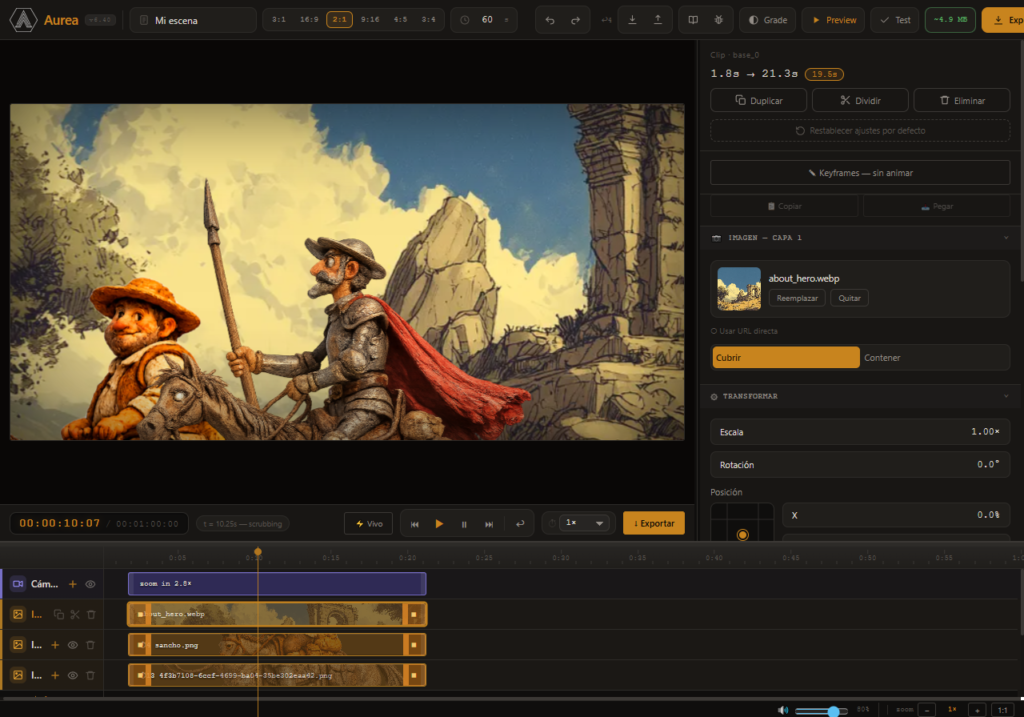Click image icon of sancho.png track
Viewport: 1024px width, 717px height.
[18, 645]
